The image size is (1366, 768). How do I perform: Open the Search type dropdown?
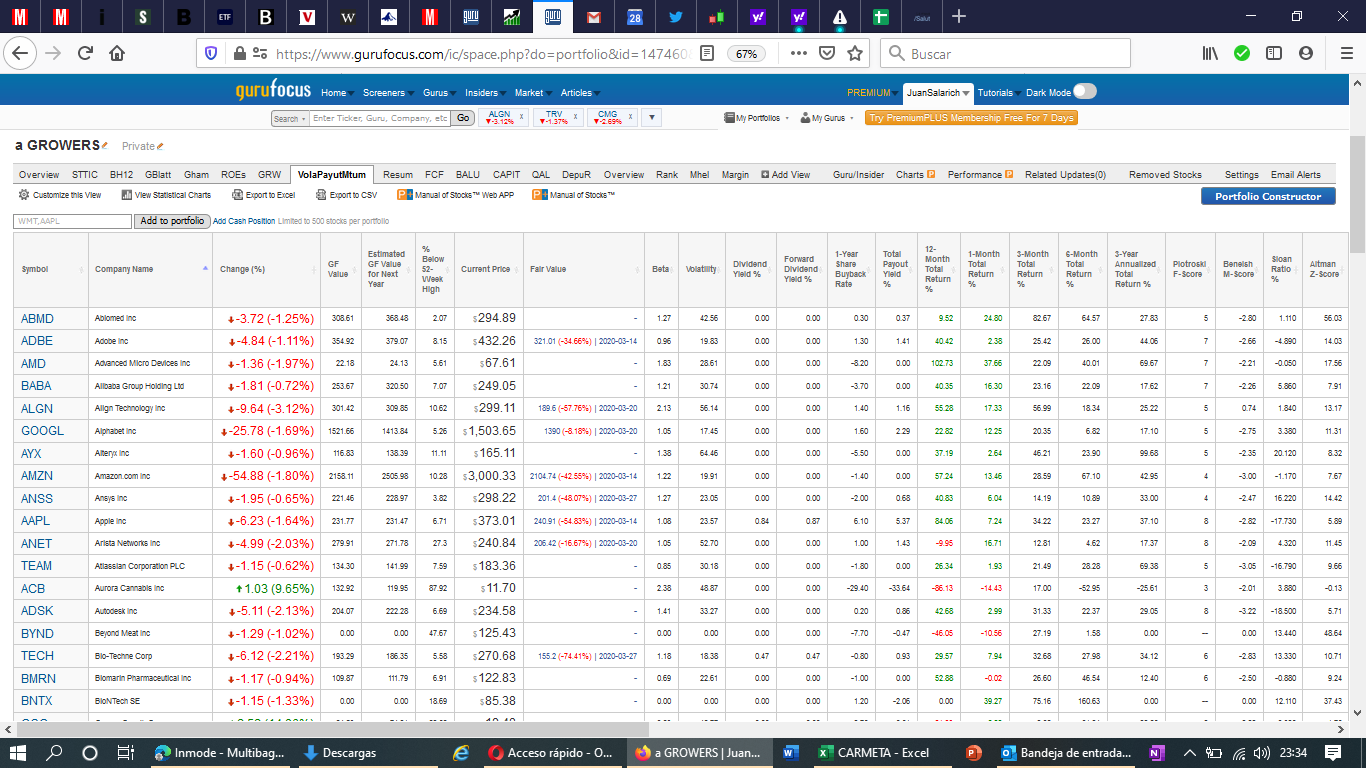point(289,118)
